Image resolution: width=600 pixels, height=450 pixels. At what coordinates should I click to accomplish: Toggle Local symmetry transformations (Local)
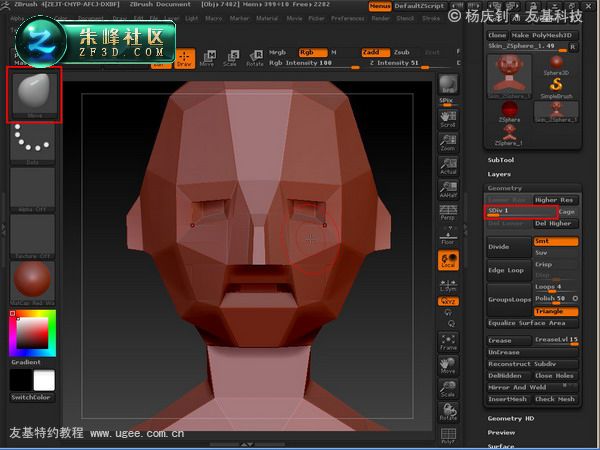(x=448, y=260)
